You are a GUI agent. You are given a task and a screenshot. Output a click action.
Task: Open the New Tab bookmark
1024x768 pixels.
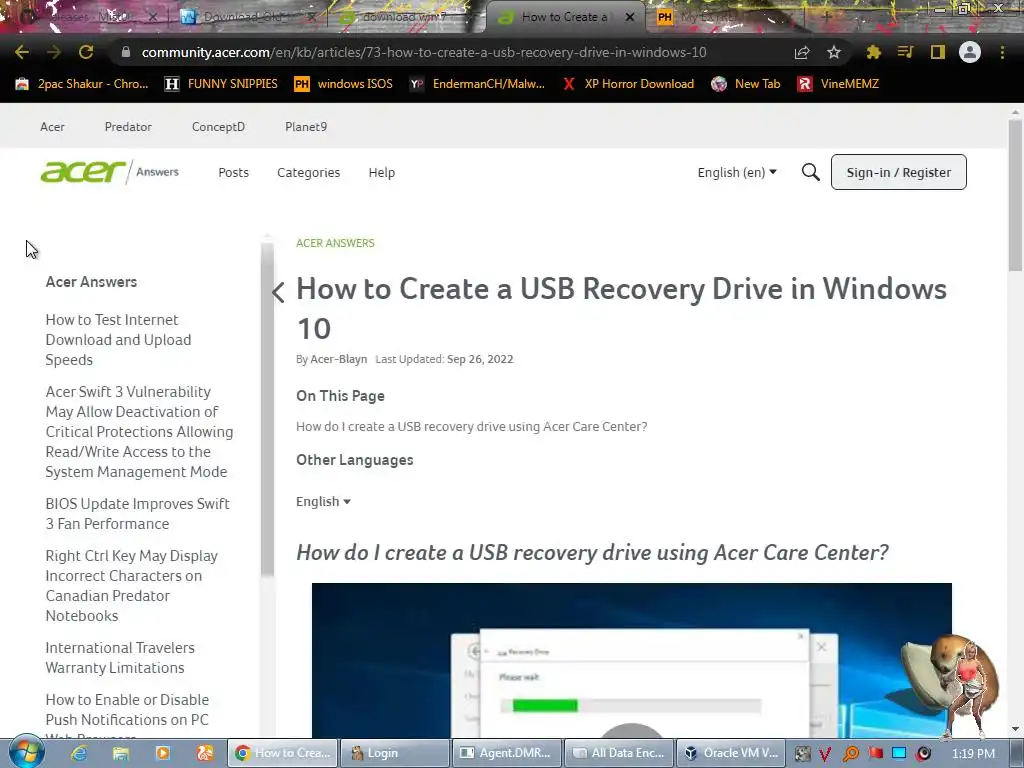click(746, 84)
